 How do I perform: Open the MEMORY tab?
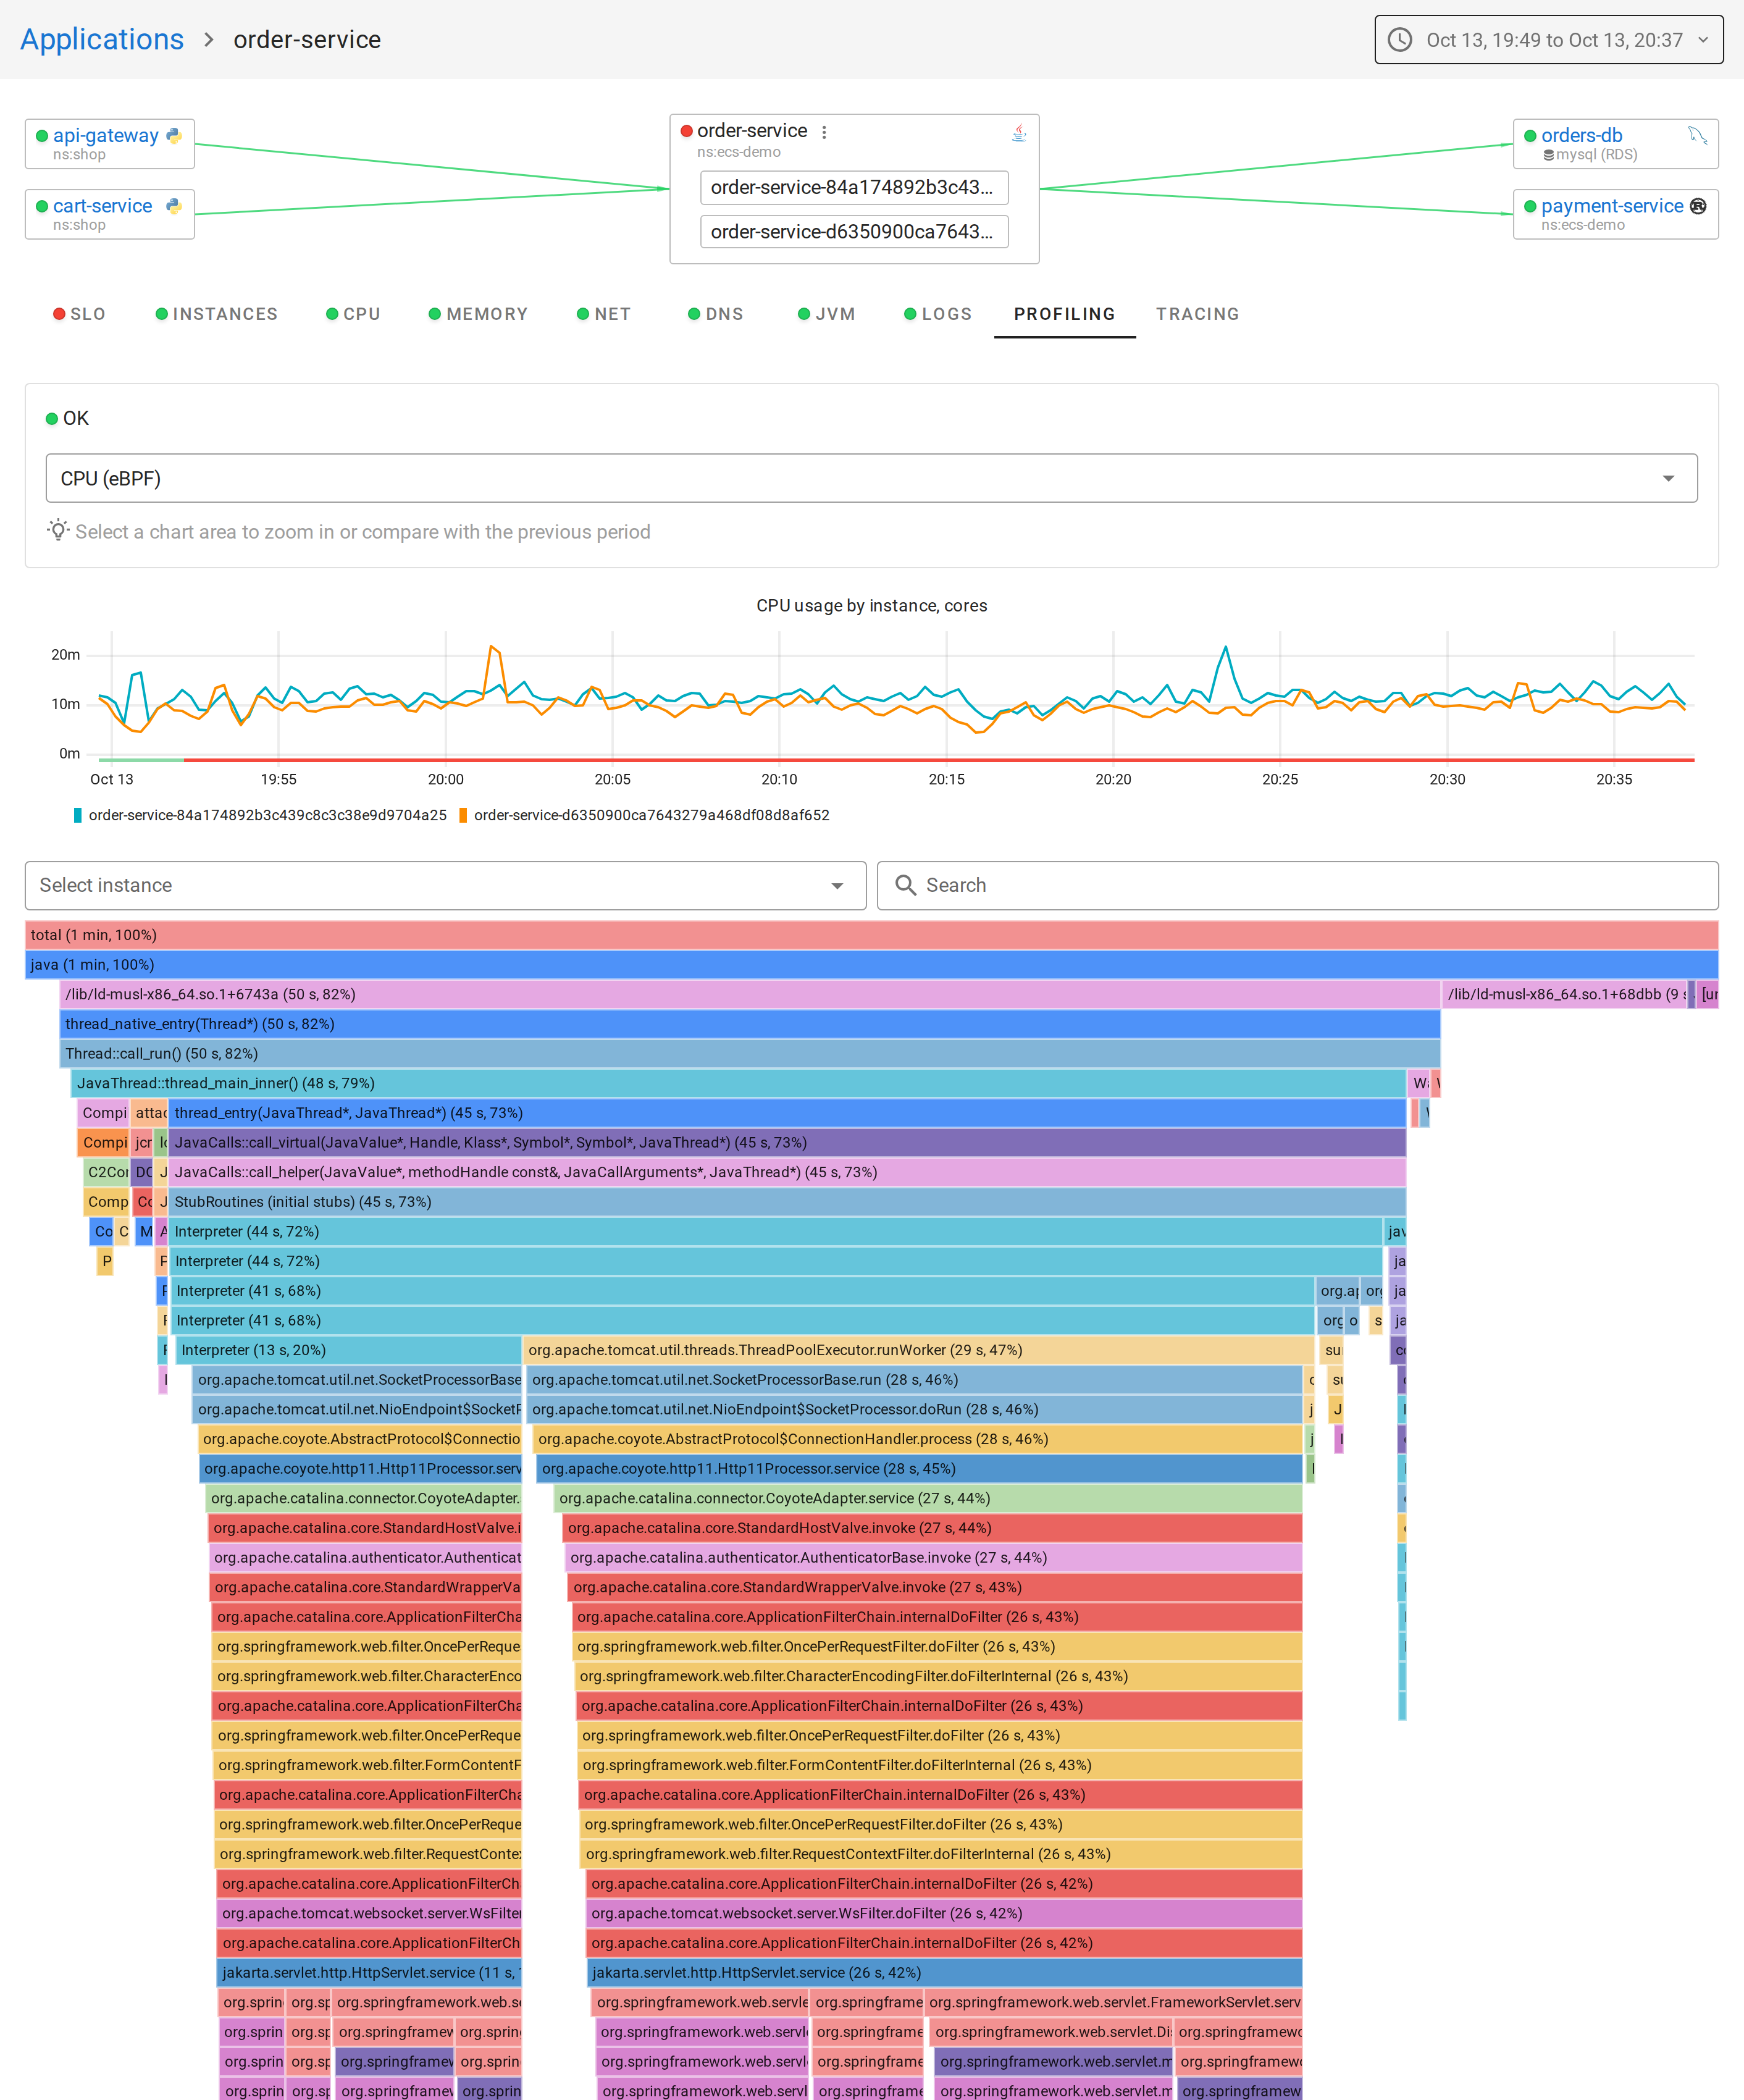click(478, 314)
